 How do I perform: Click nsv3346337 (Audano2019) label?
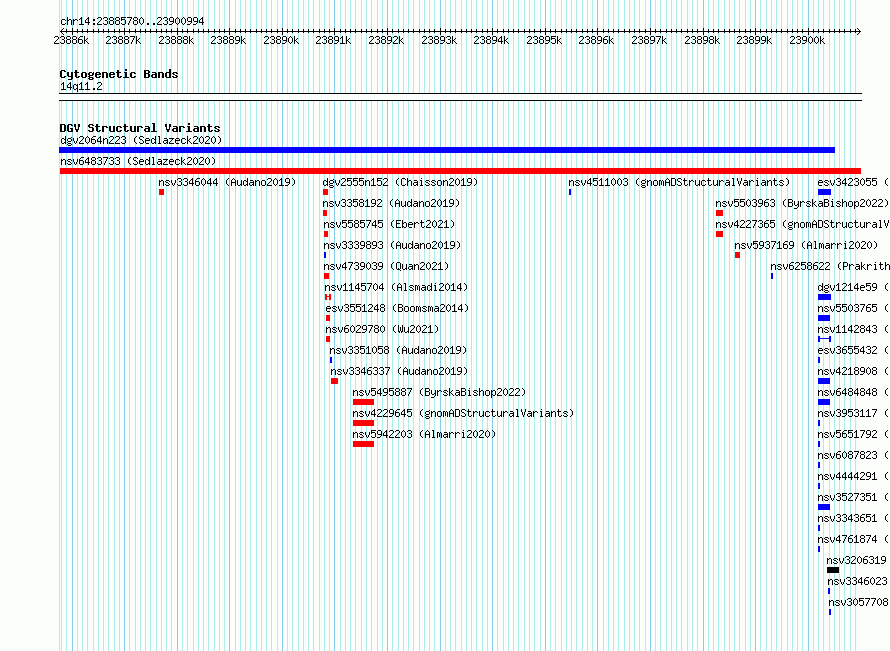tap(399, 371)
